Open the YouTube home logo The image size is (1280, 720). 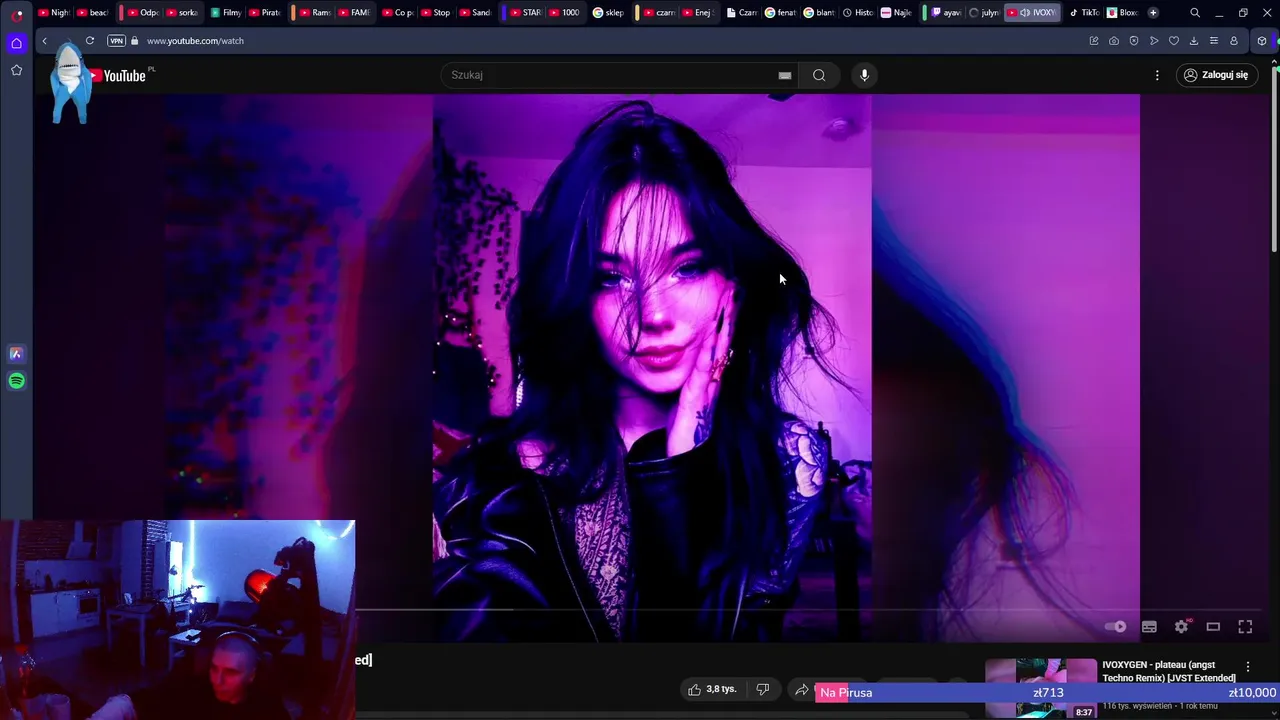(118, 76)
